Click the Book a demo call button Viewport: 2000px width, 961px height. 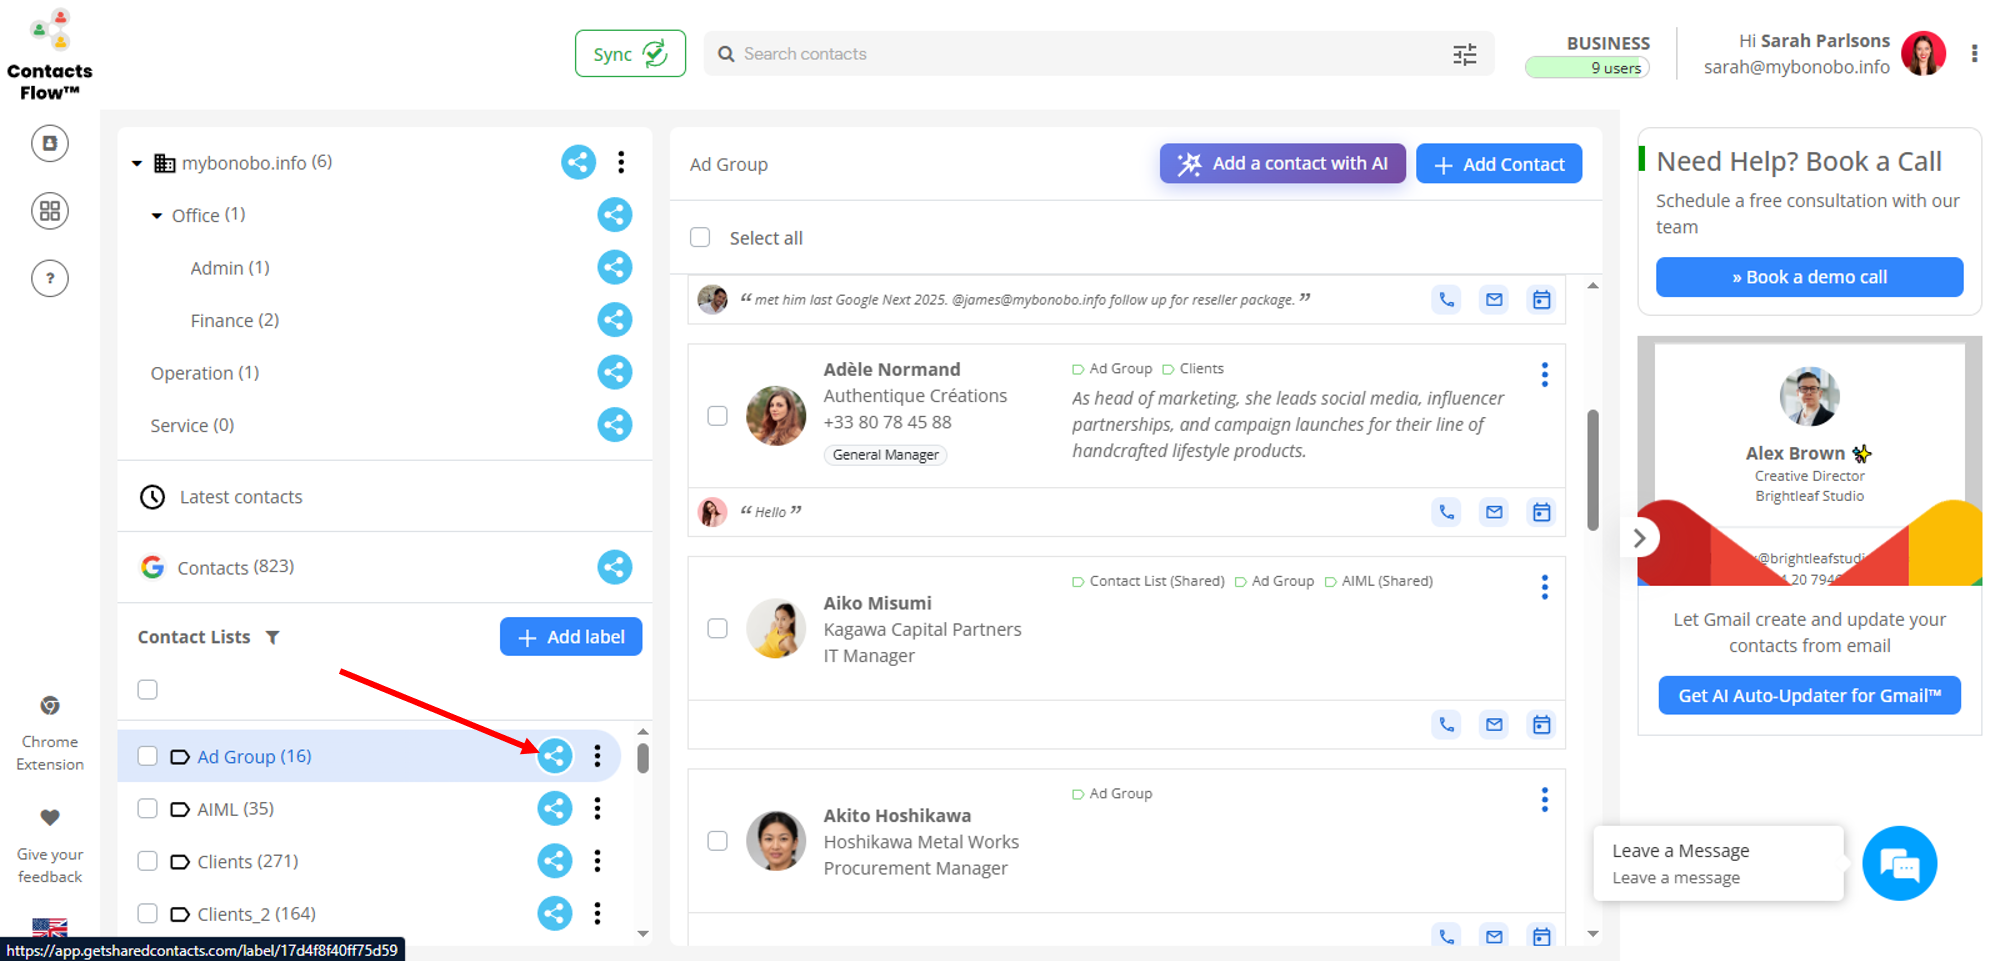pyautogui.click(x=1808, y=277)
